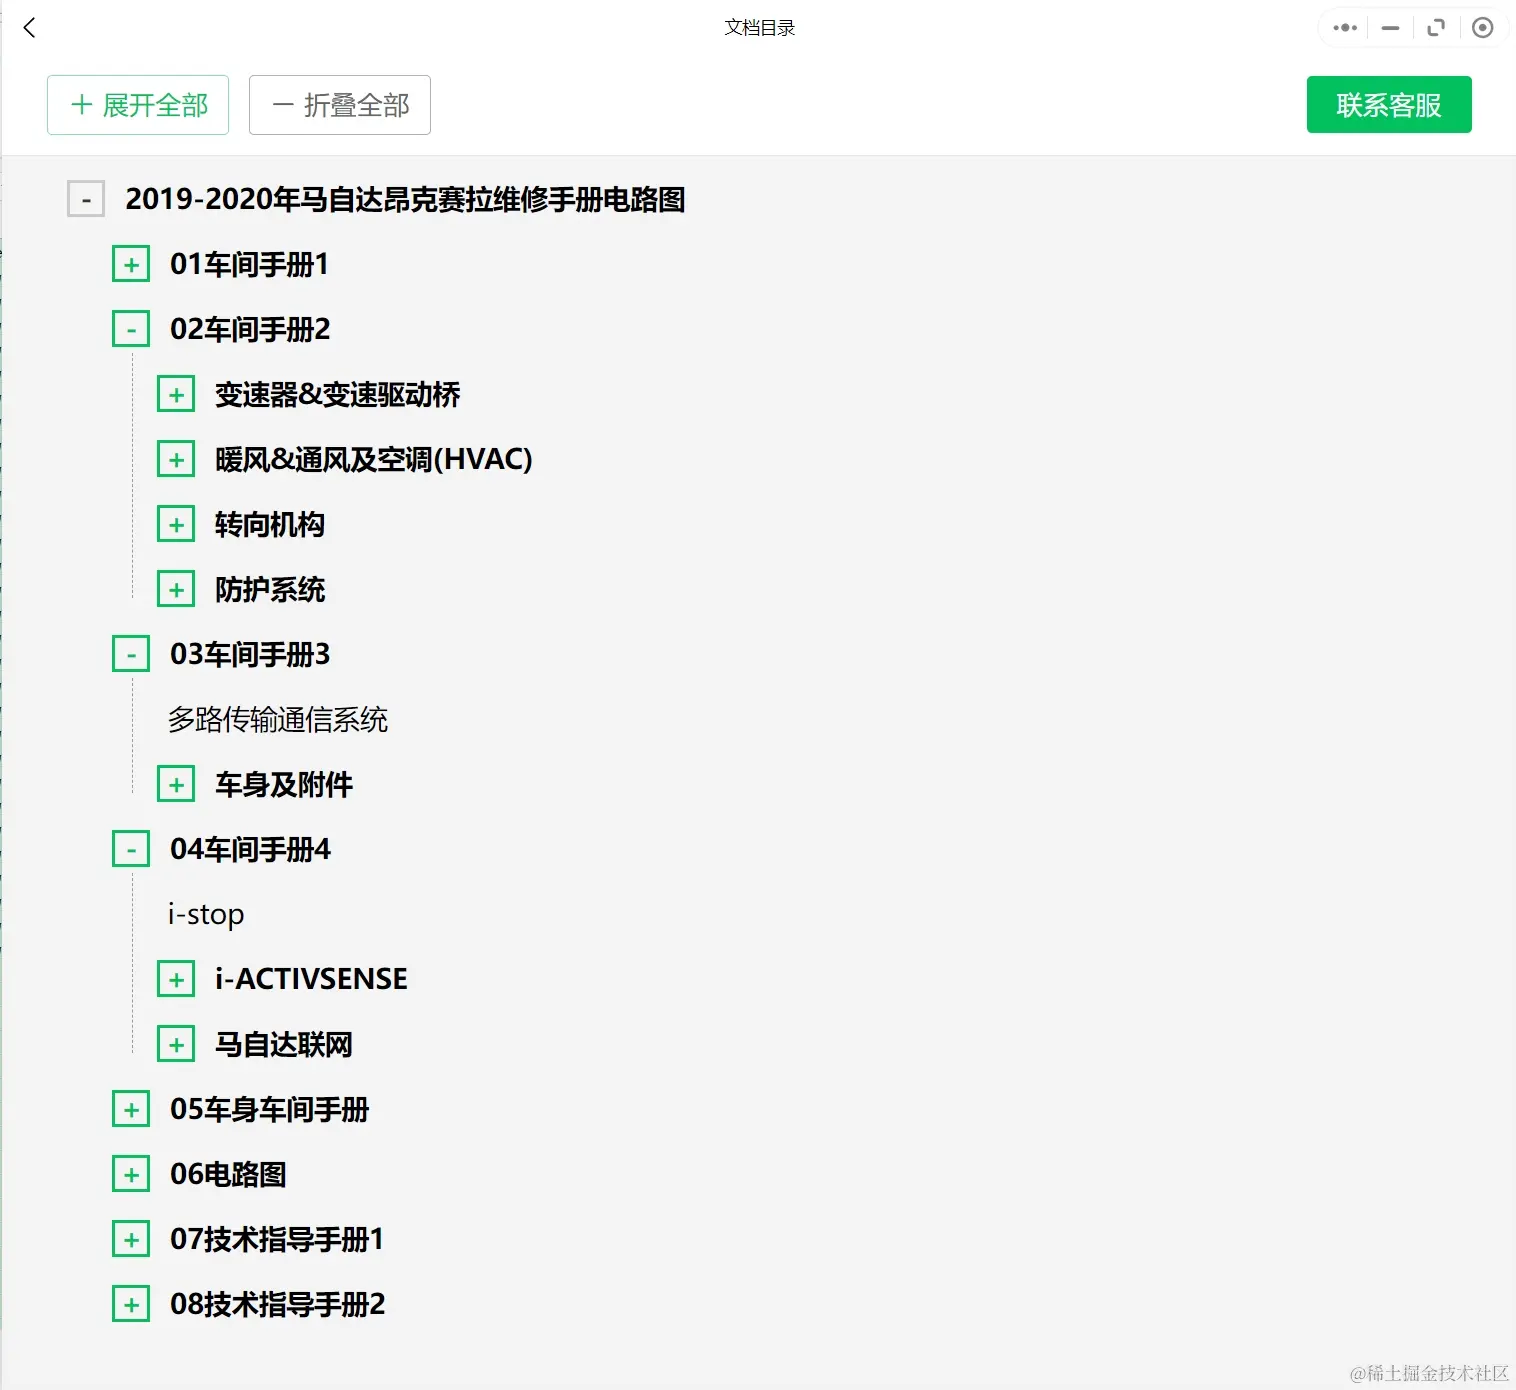The height and width of the screenshot is (1390, 1516).
Task: Click the 展开全部 expand-all button
Action: pyautogui.click(x=137, y=104)
